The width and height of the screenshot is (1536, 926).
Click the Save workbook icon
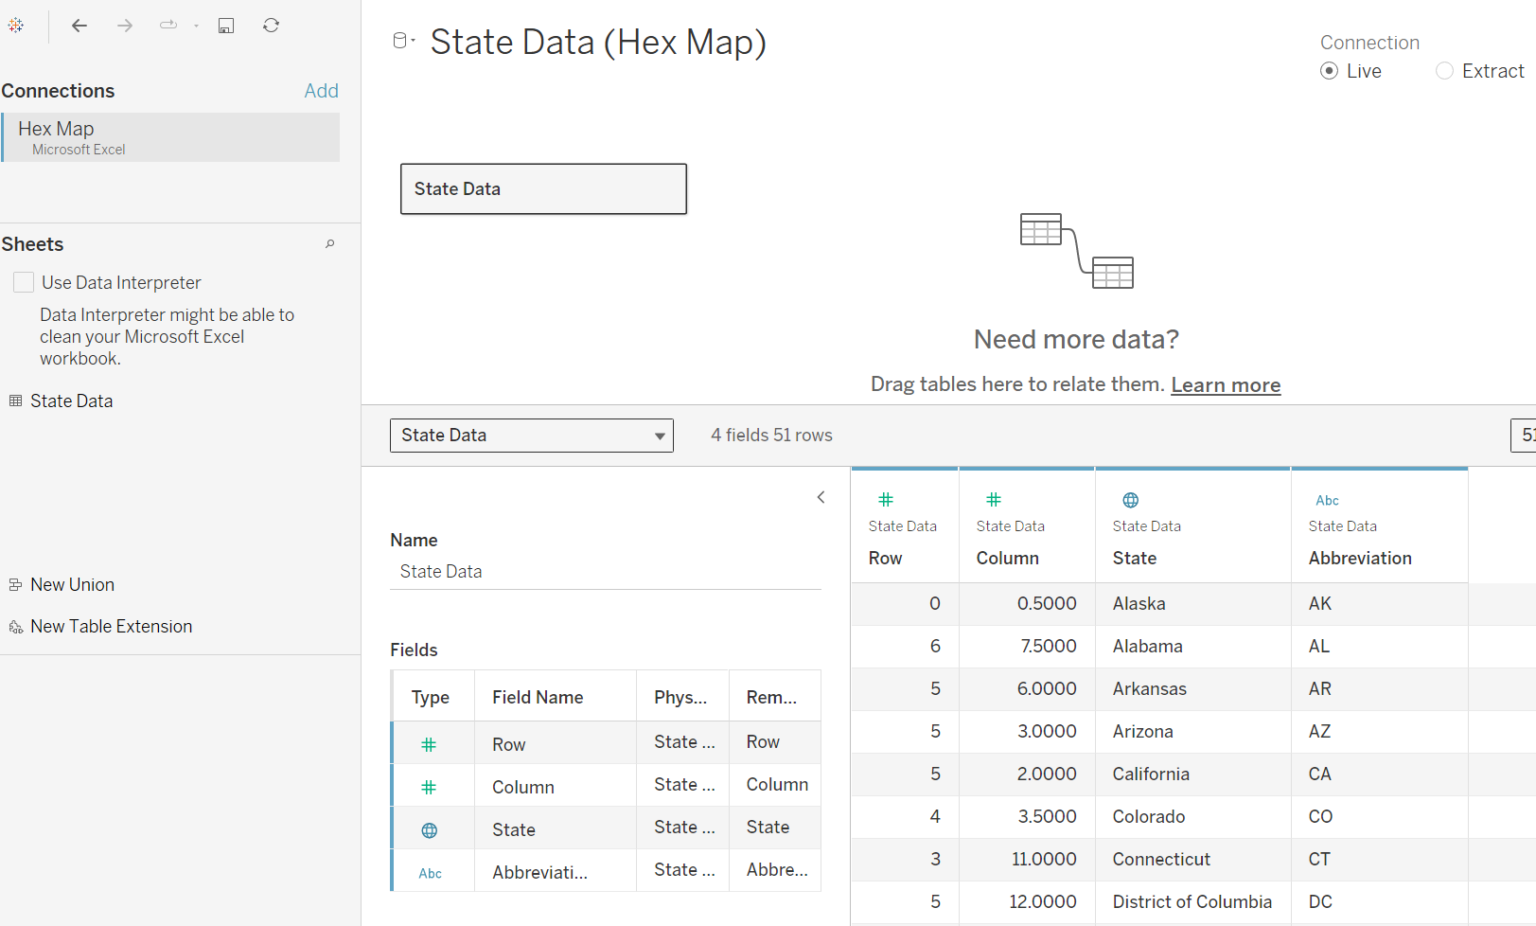(x=226, y=25)
